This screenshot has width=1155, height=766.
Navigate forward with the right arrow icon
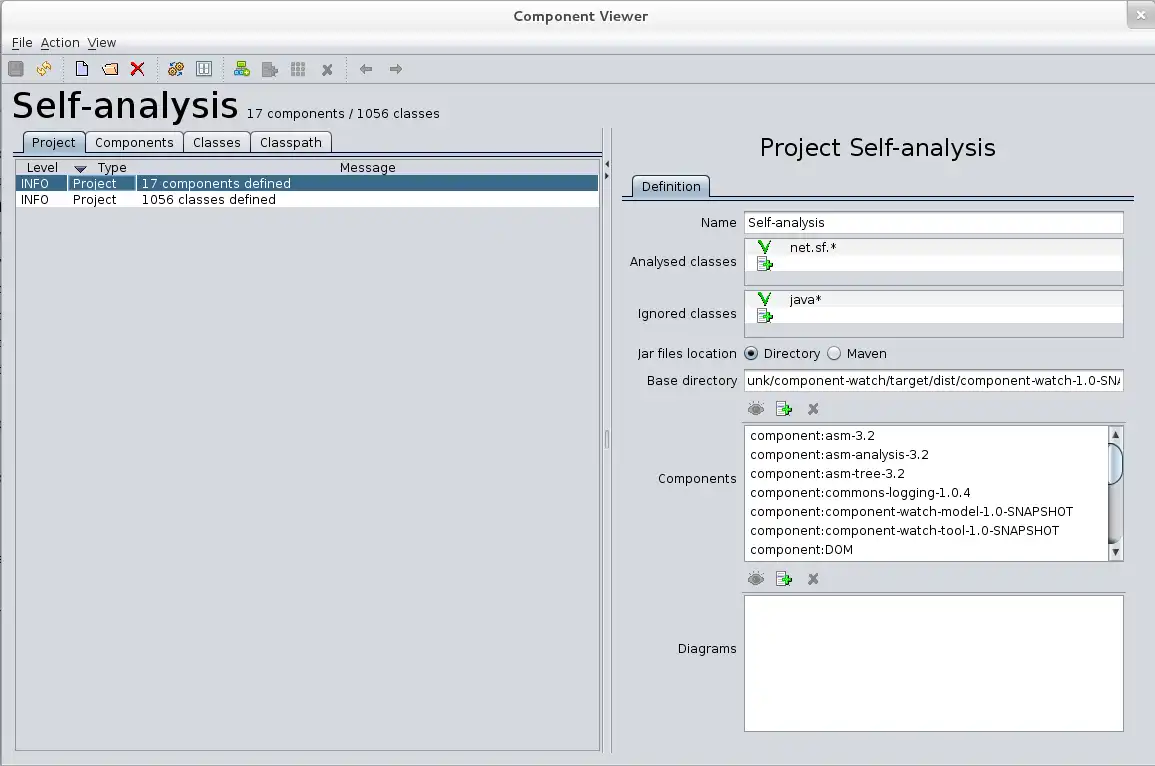396,69
